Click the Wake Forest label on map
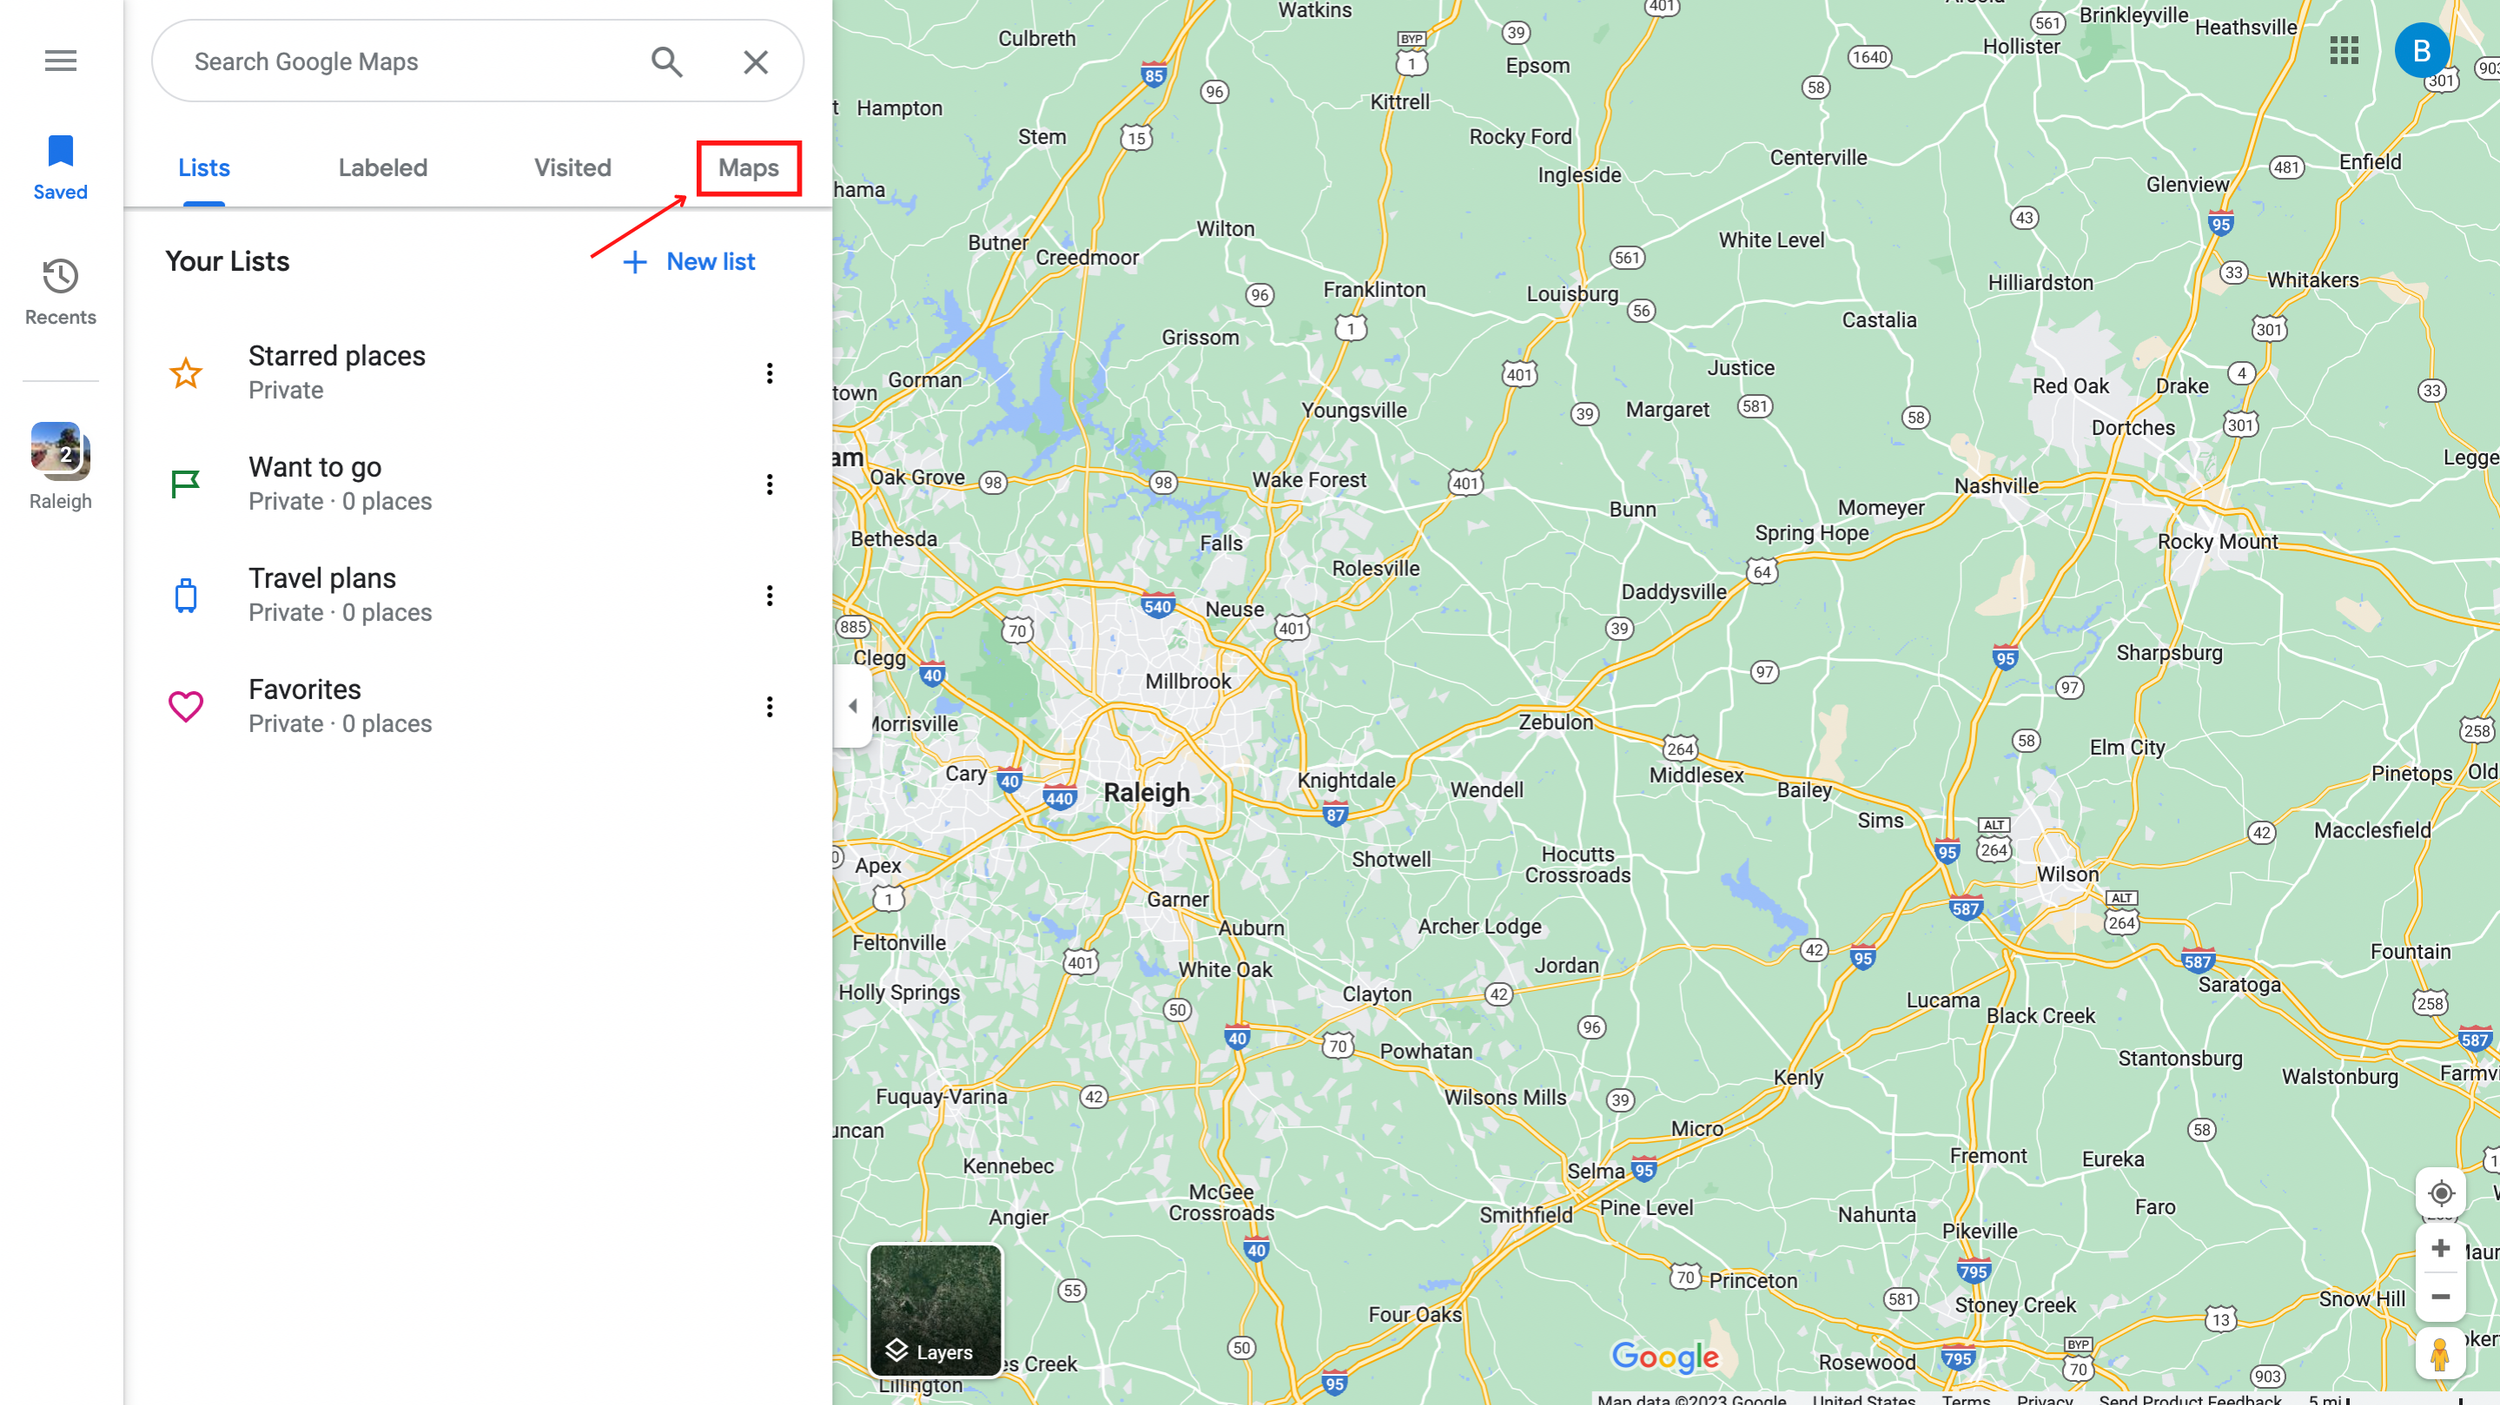This screenshot has width=2500, height=1405. (x=1308, y=480)
